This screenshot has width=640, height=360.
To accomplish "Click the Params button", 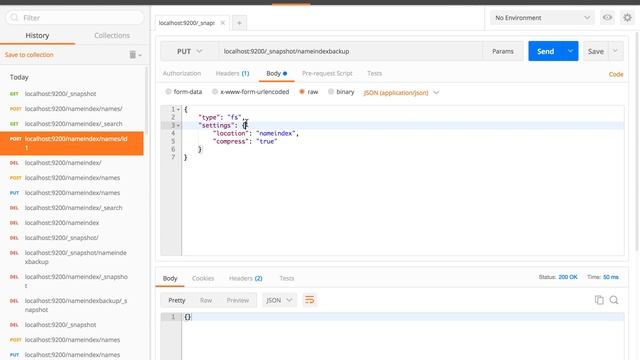I will coord(503,51).
